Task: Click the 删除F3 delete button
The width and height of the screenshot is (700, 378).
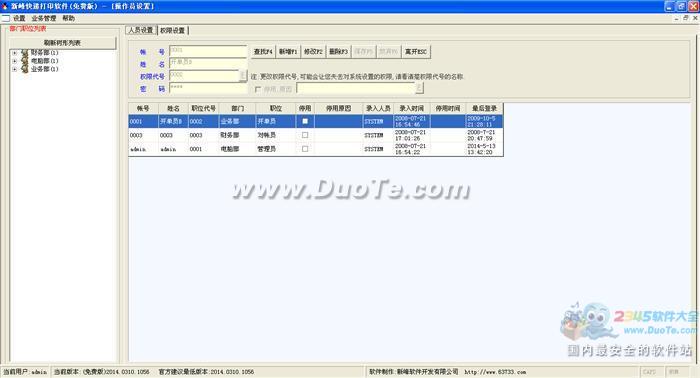Action: tap(338, 52)
